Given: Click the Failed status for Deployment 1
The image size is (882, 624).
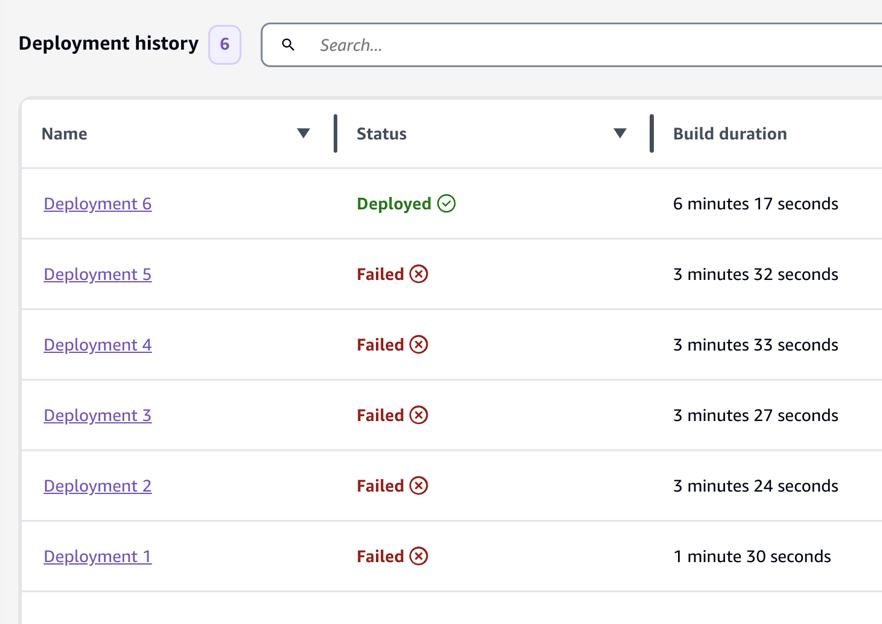Looking at the screenshot, I should tap(380, 556).
